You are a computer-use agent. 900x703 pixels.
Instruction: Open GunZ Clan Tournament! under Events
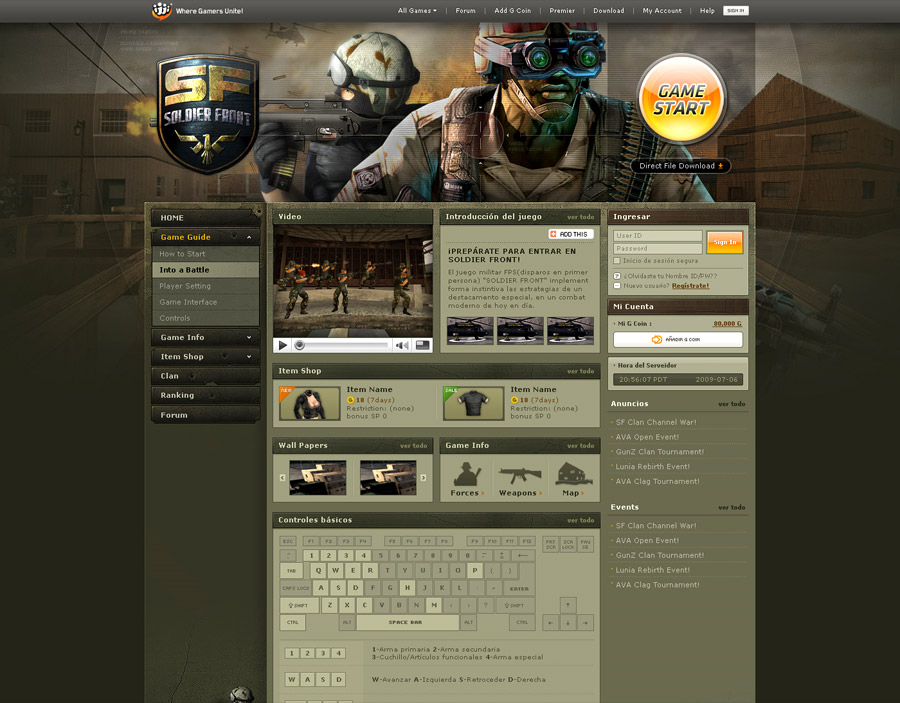(x=660, y=555)
